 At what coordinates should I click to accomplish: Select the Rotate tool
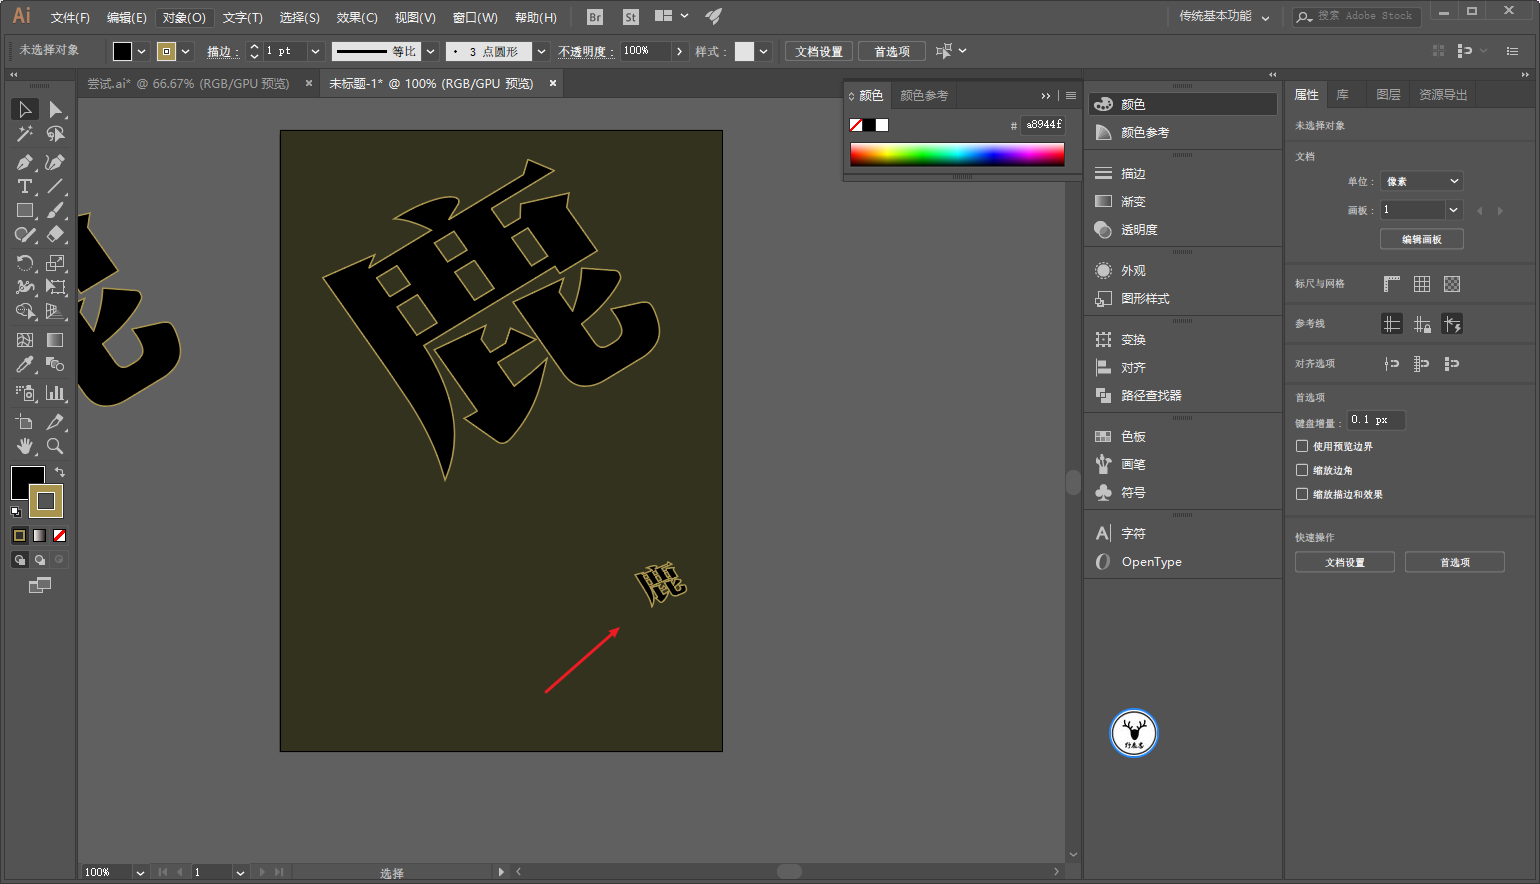25,263
